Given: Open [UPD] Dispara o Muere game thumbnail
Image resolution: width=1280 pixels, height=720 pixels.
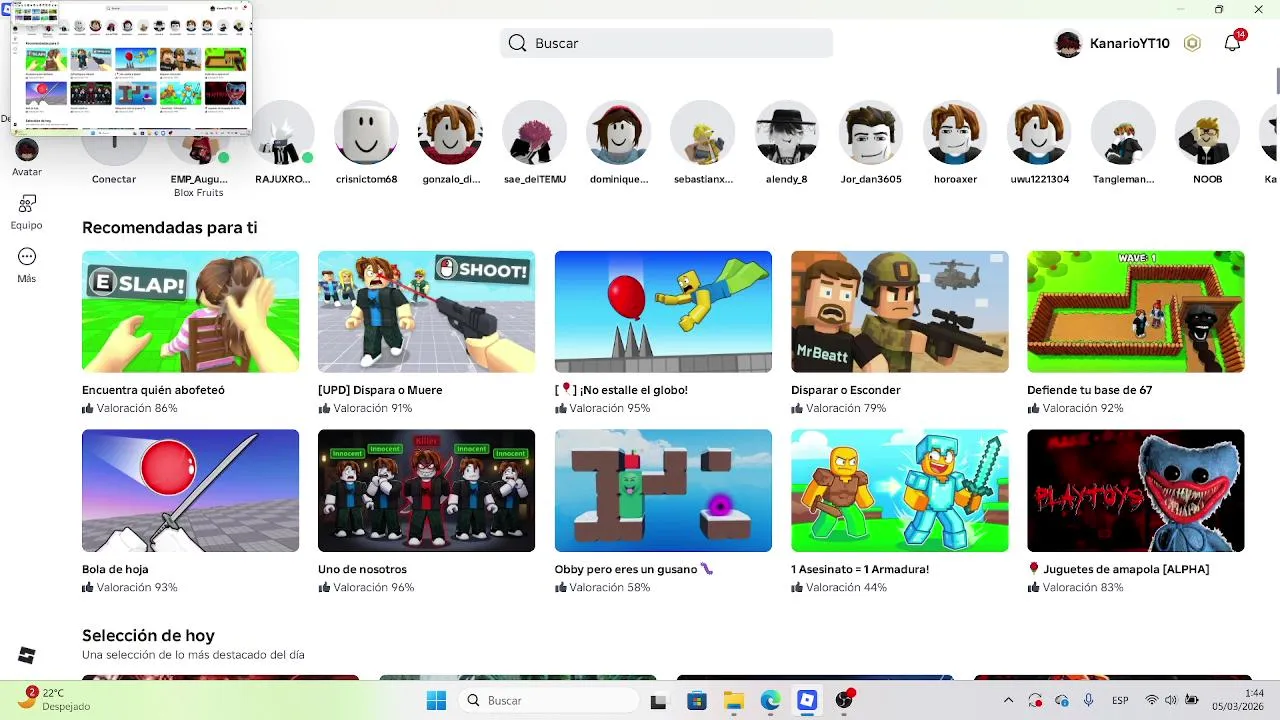Looking at the screenshot, I should pos(426,312).
